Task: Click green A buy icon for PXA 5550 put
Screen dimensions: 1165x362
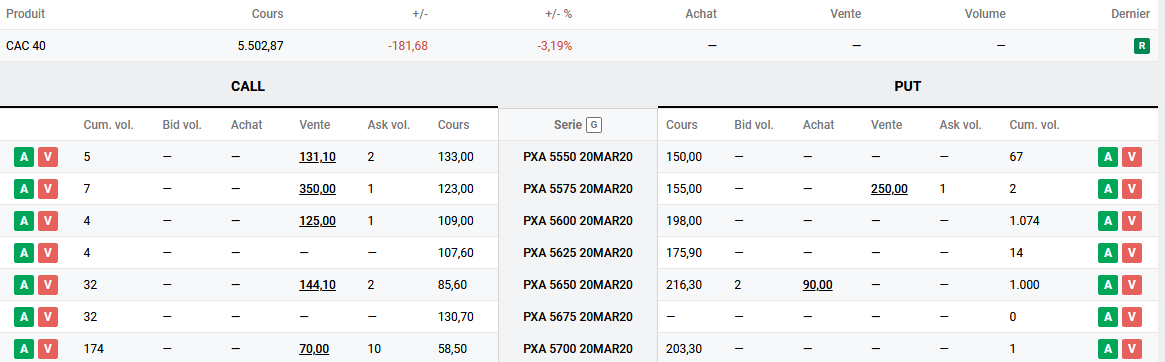Action: [x=1108, y=157]
